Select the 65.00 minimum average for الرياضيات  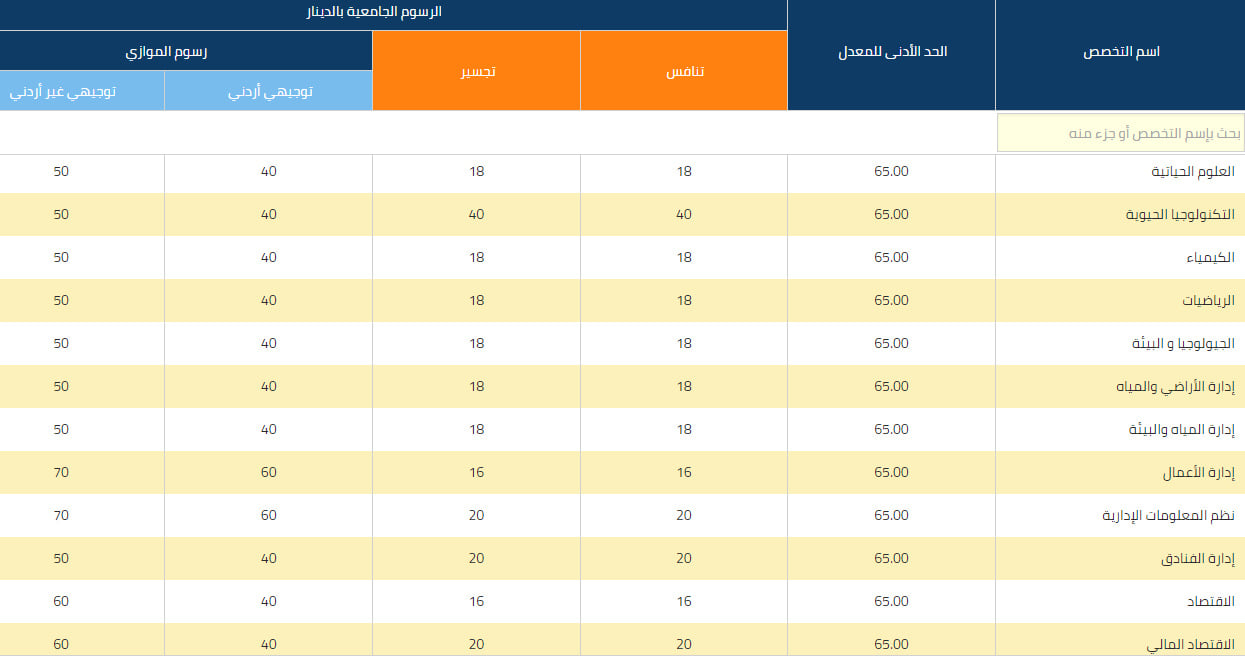click(892, 300)
